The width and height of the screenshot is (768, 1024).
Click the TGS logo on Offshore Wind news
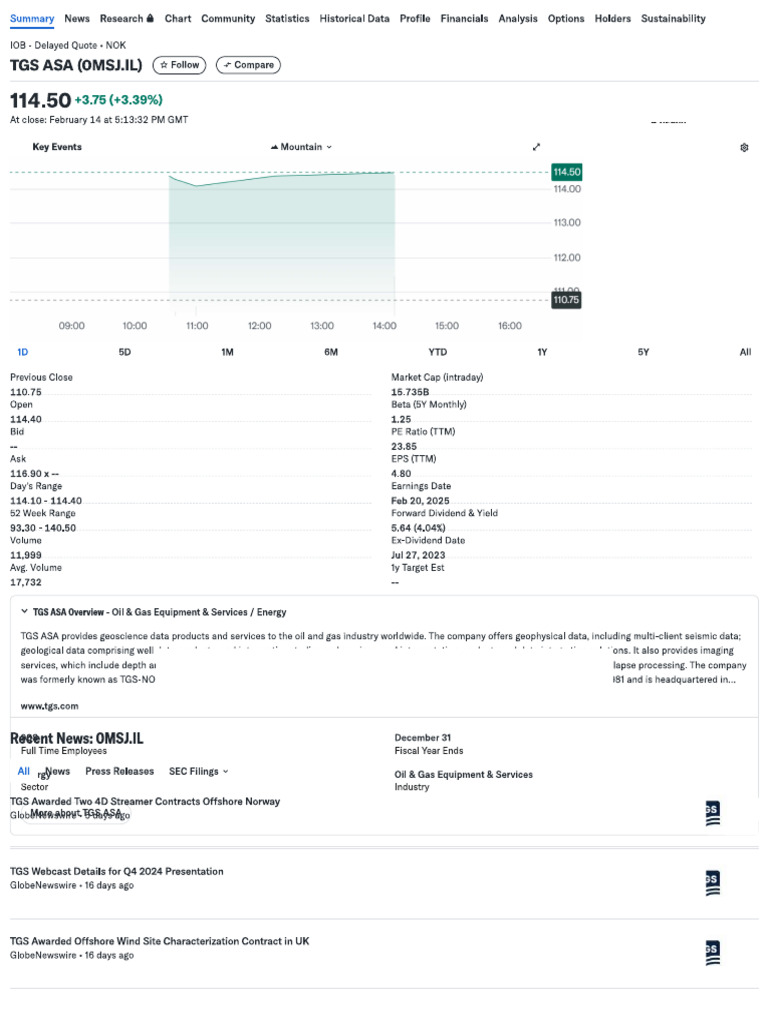click(712, 953)
